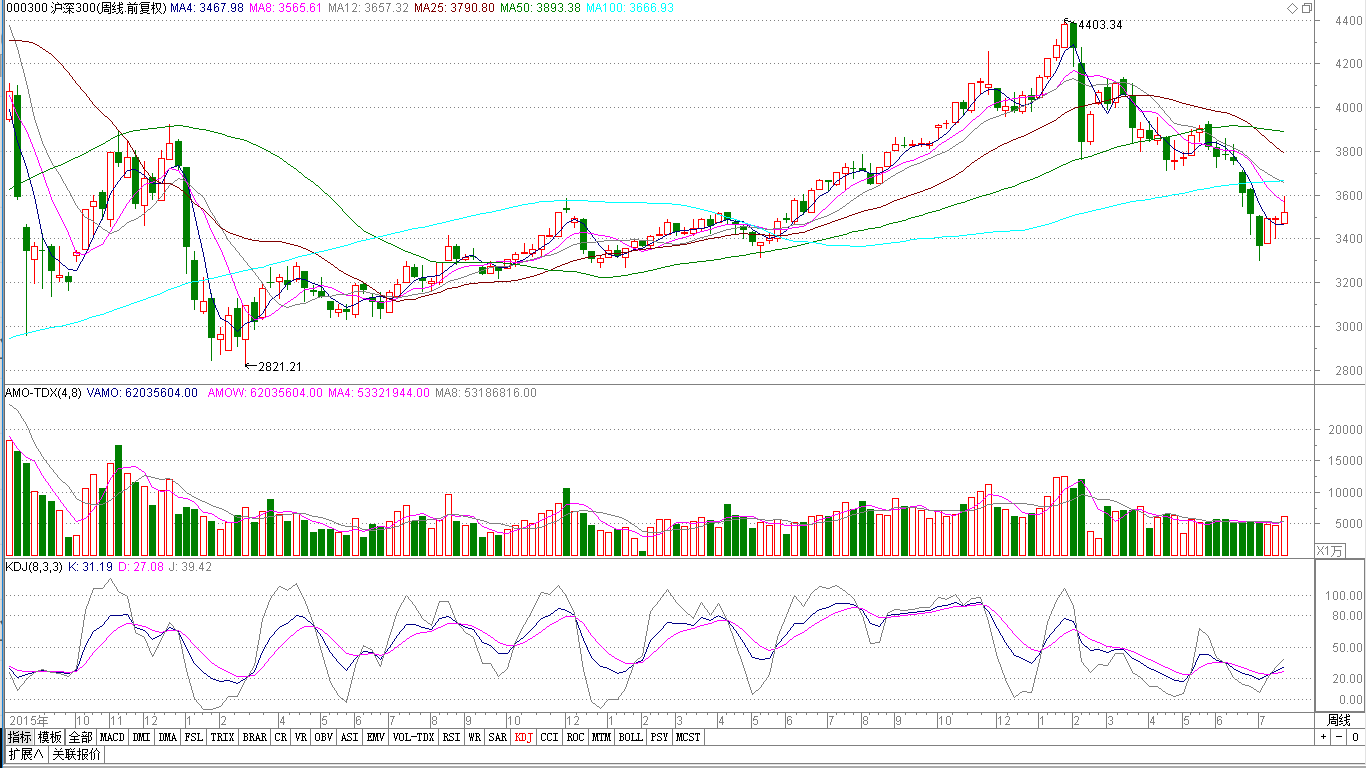The image size is (1366, 768).
Task: Click the diamond icon in the chart's top-right corner
Action: [1292, 8]
